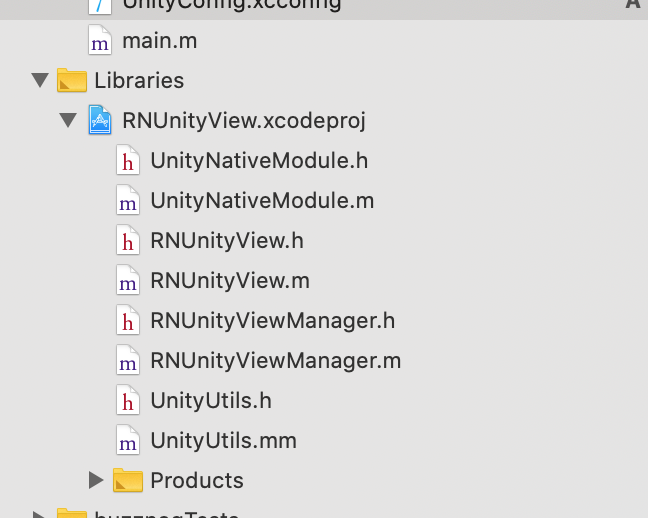Viewport: 648px width, 518px height.
Task: Click the UnityNativeModule.m file icon
Action: click(x=128, y=200)
